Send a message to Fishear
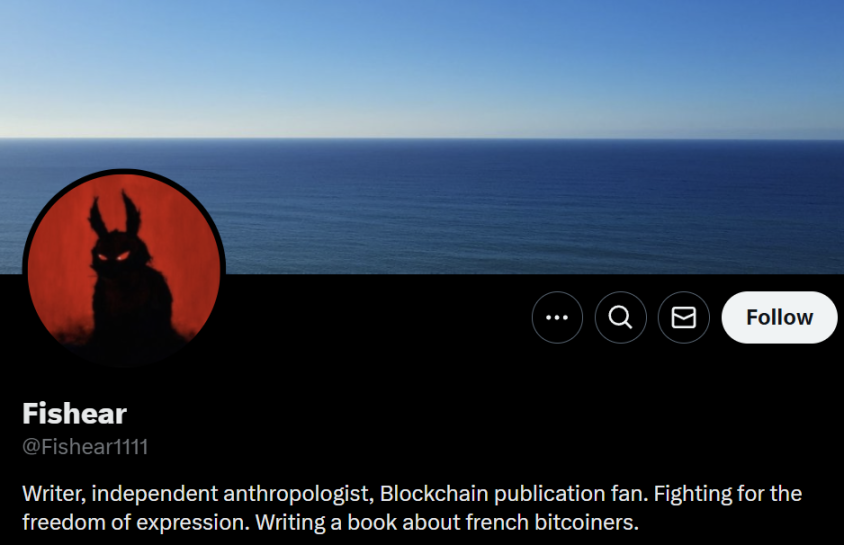 (684, 317)
